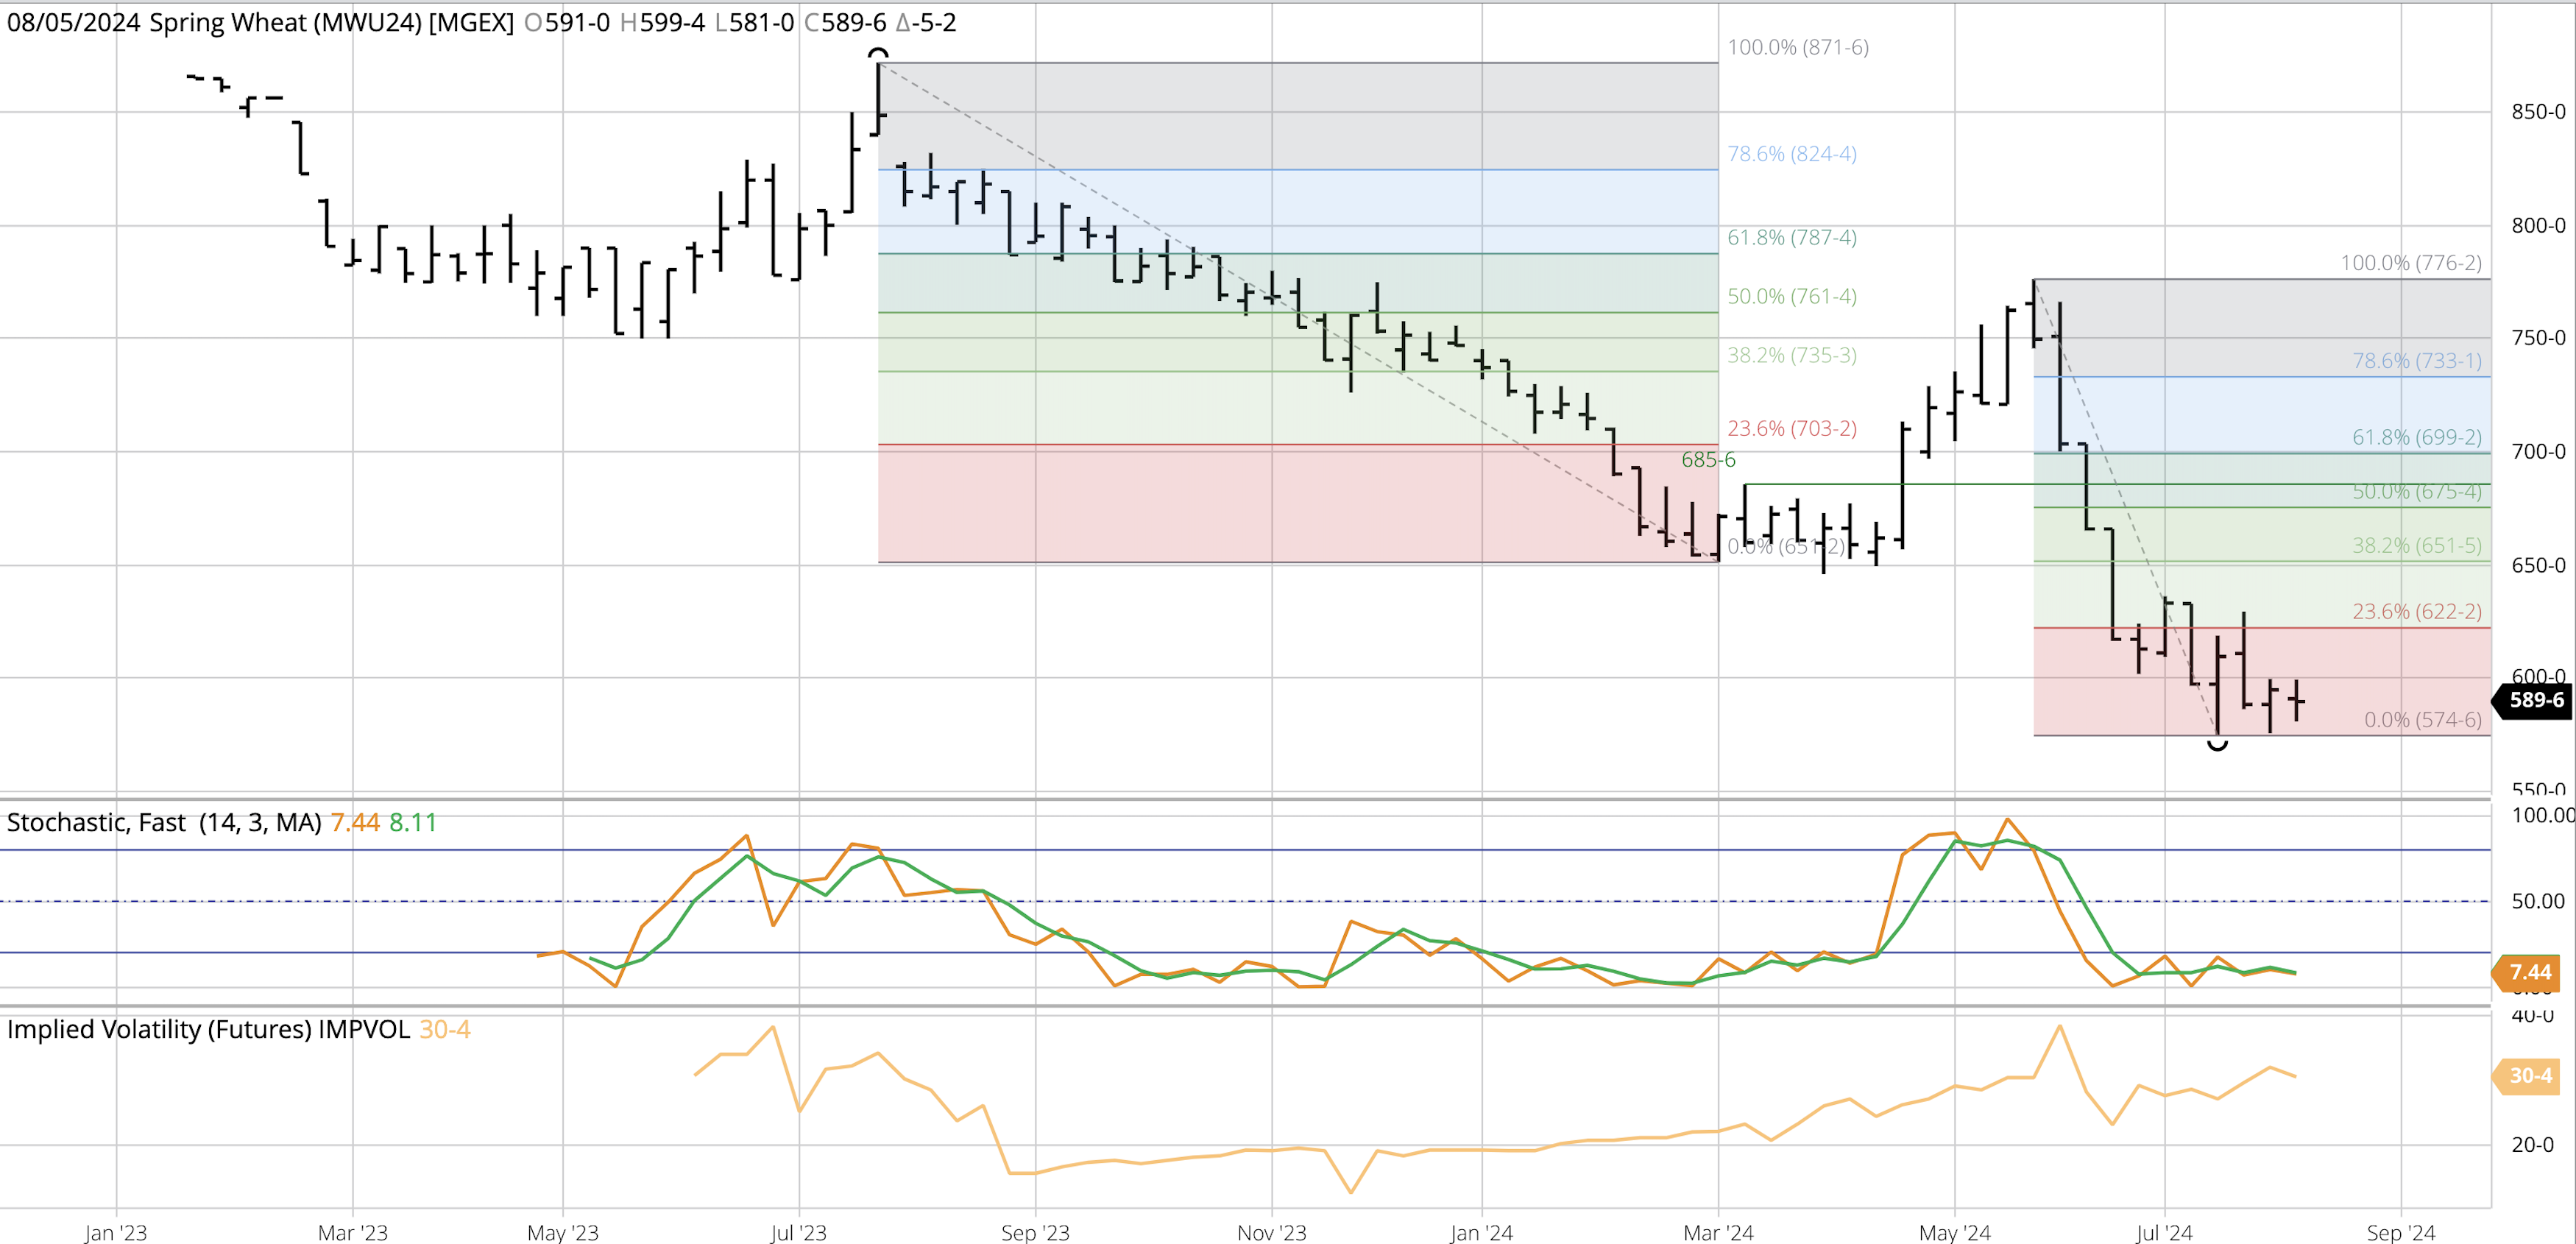The width and height of the screenshot is (2576, 1244).
Task: Click the Implied Volatility (Futures) IMPVOL label
Action: (208, 1029)
